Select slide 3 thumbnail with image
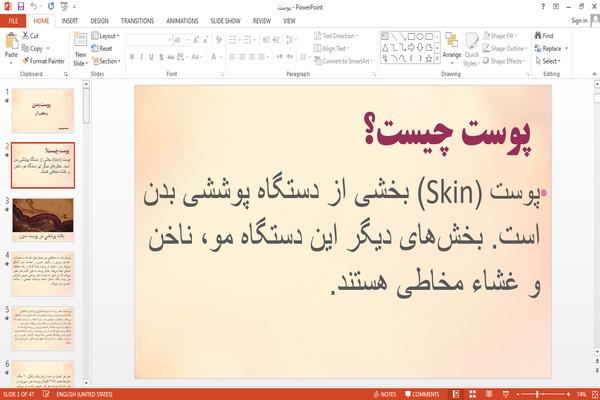 43,219
